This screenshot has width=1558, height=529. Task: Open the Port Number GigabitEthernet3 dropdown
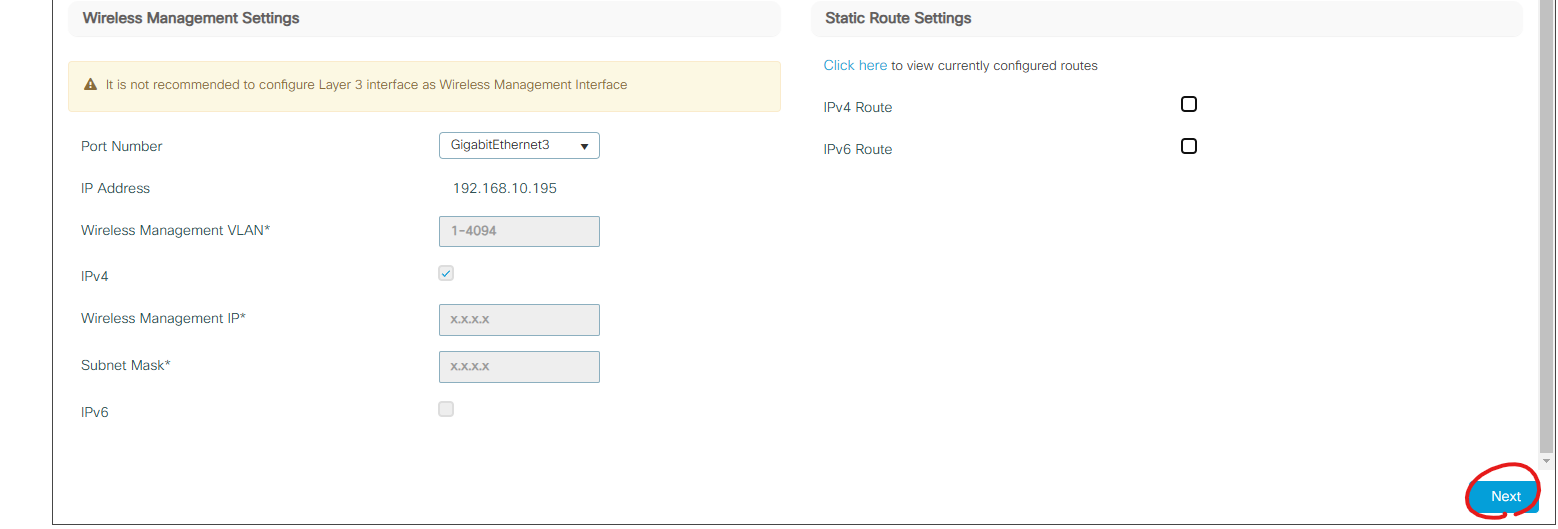click(519, 145)
